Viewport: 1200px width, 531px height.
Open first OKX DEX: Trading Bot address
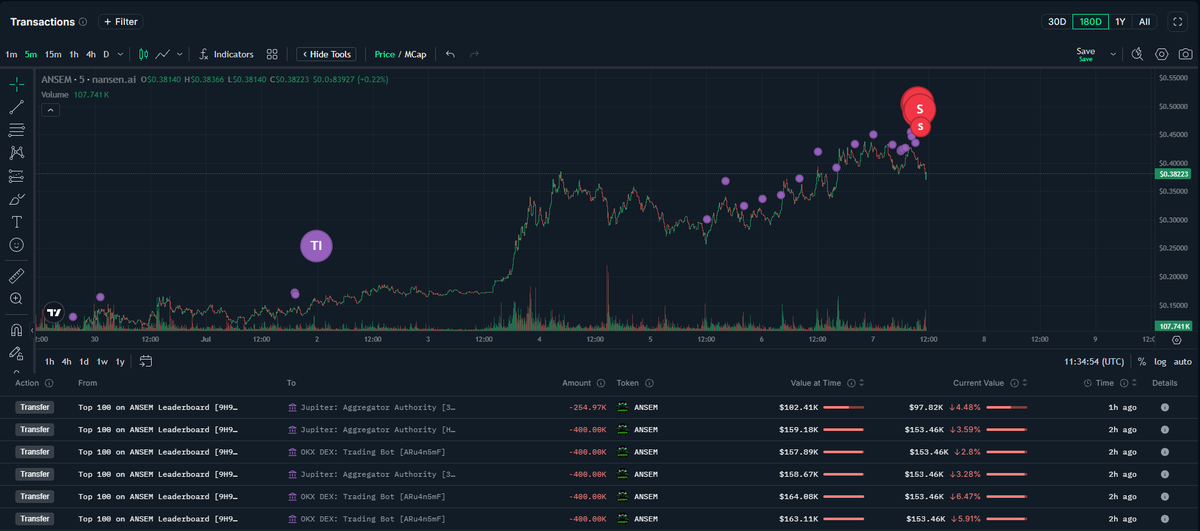coord(365,451)
